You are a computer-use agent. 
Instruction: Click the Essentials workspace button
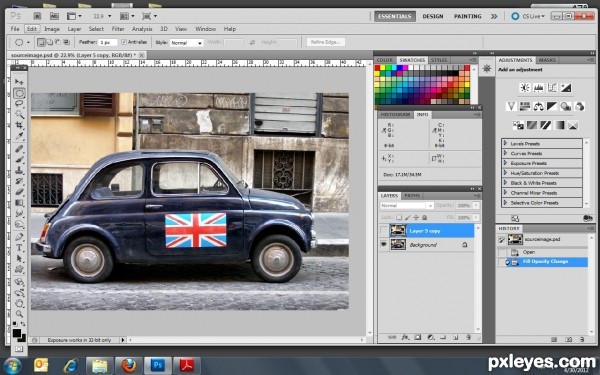coord(395,16)
